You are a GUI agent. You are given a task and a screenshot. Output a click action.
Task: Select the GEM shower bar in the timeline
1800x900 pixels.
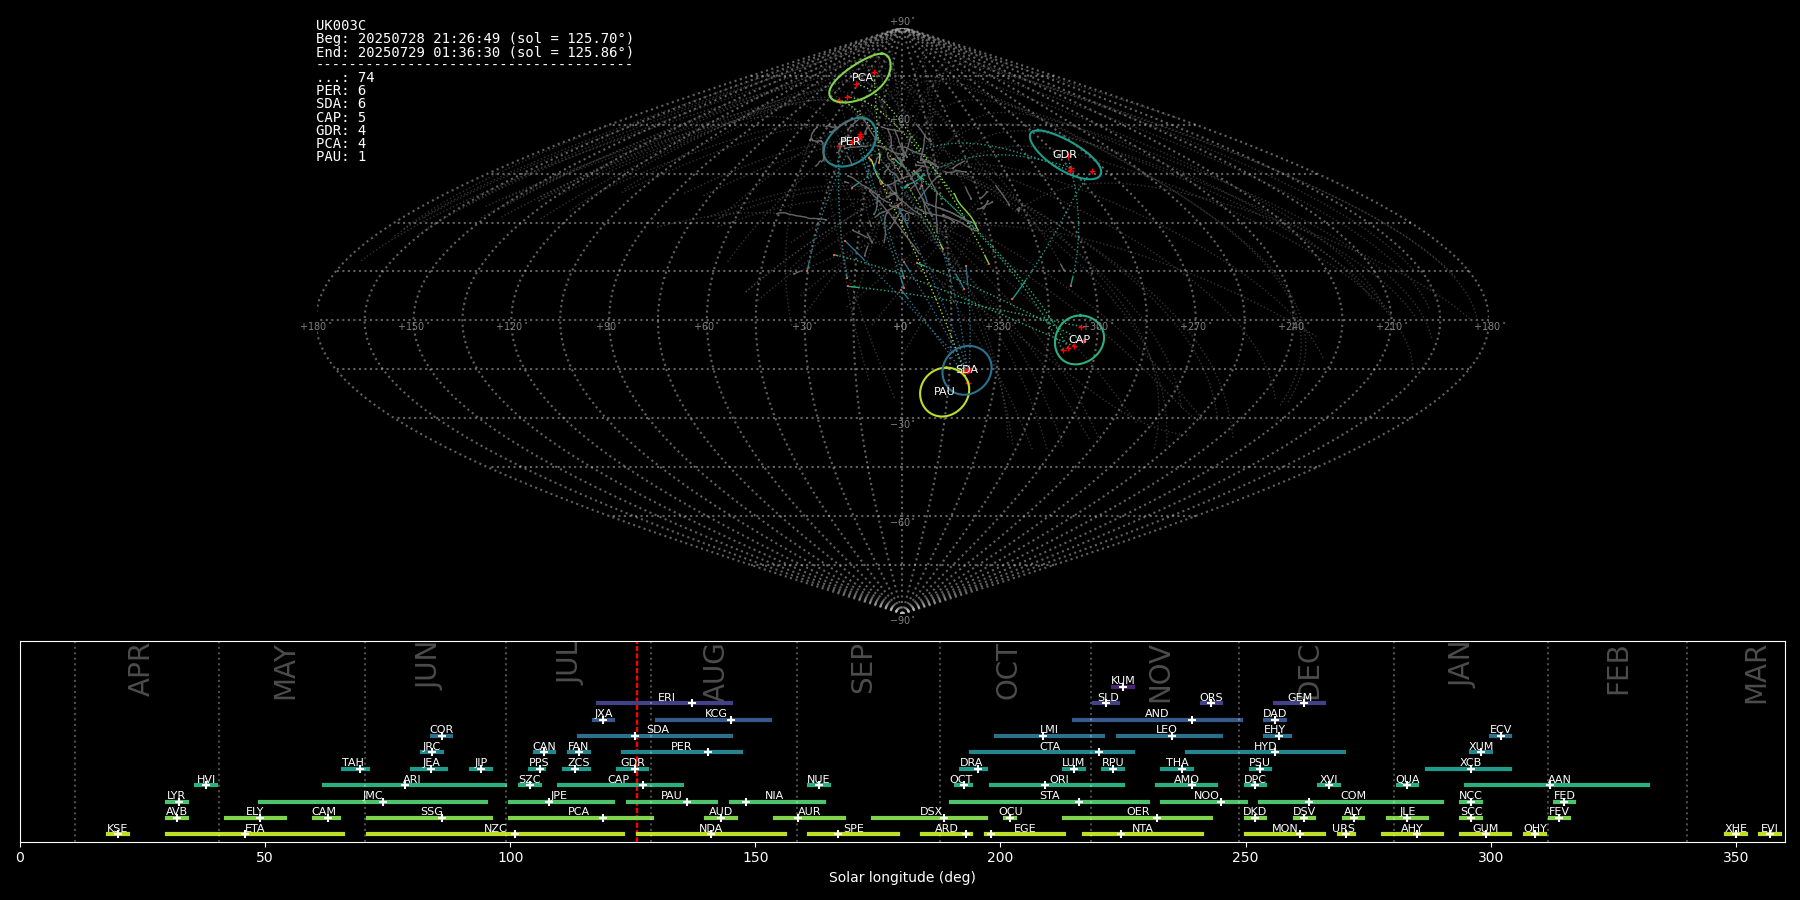[1300, 703]
